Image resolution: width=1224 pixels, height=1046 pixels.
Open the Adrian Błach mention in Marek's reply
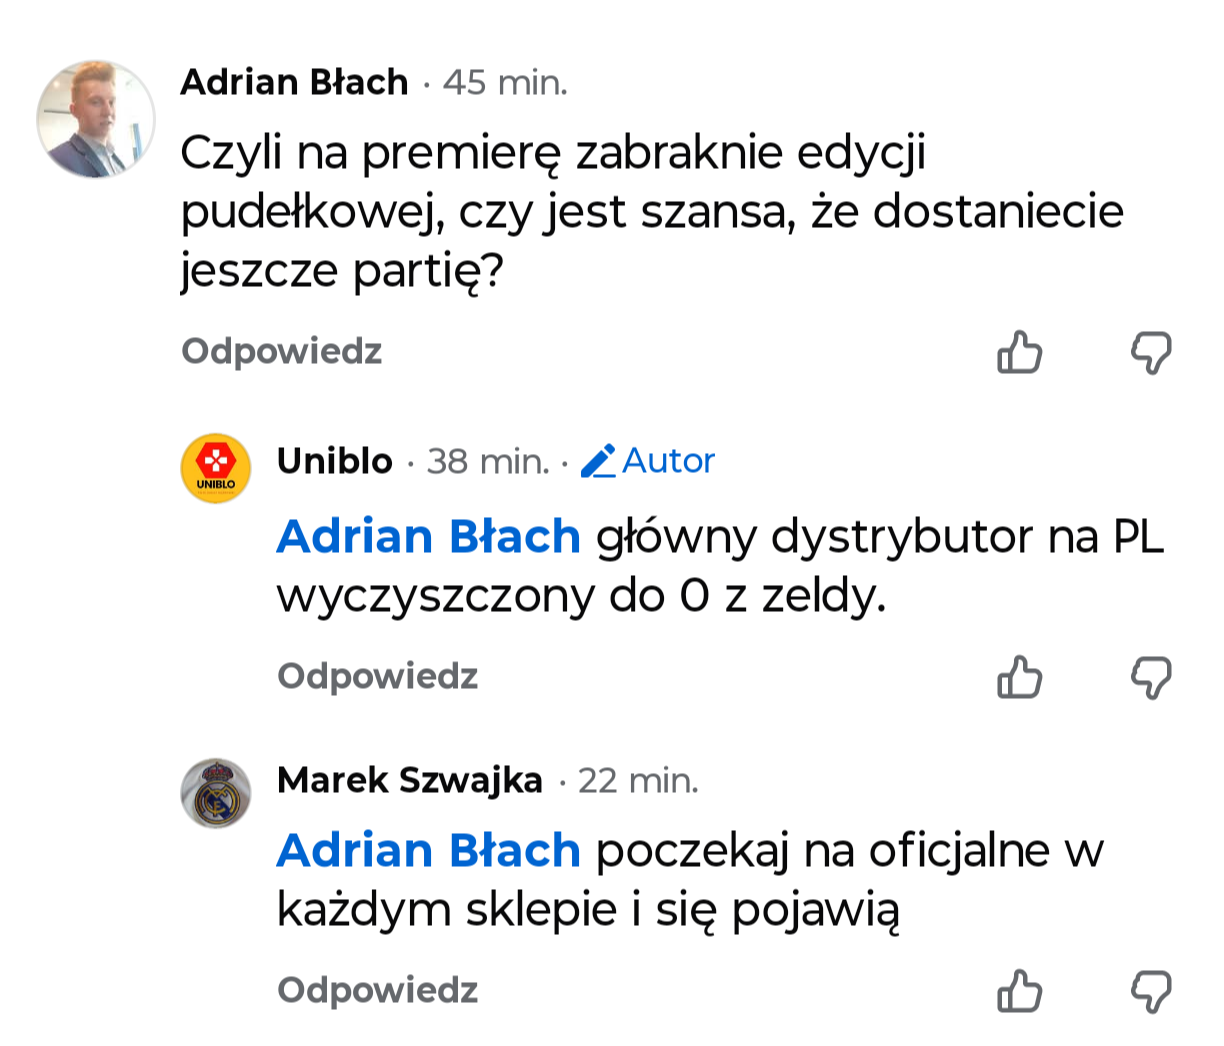429,851
